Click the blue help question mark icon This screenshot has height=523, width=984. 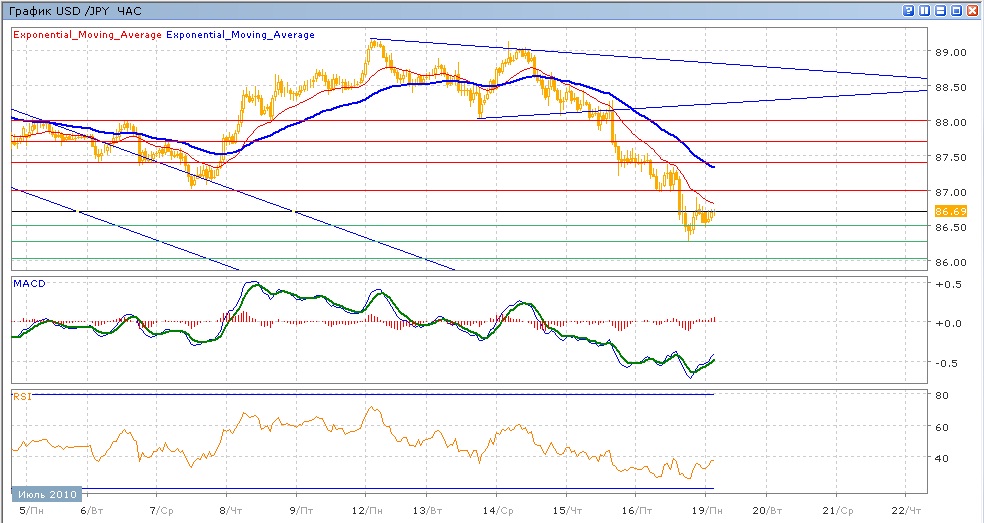click(908, 9)
